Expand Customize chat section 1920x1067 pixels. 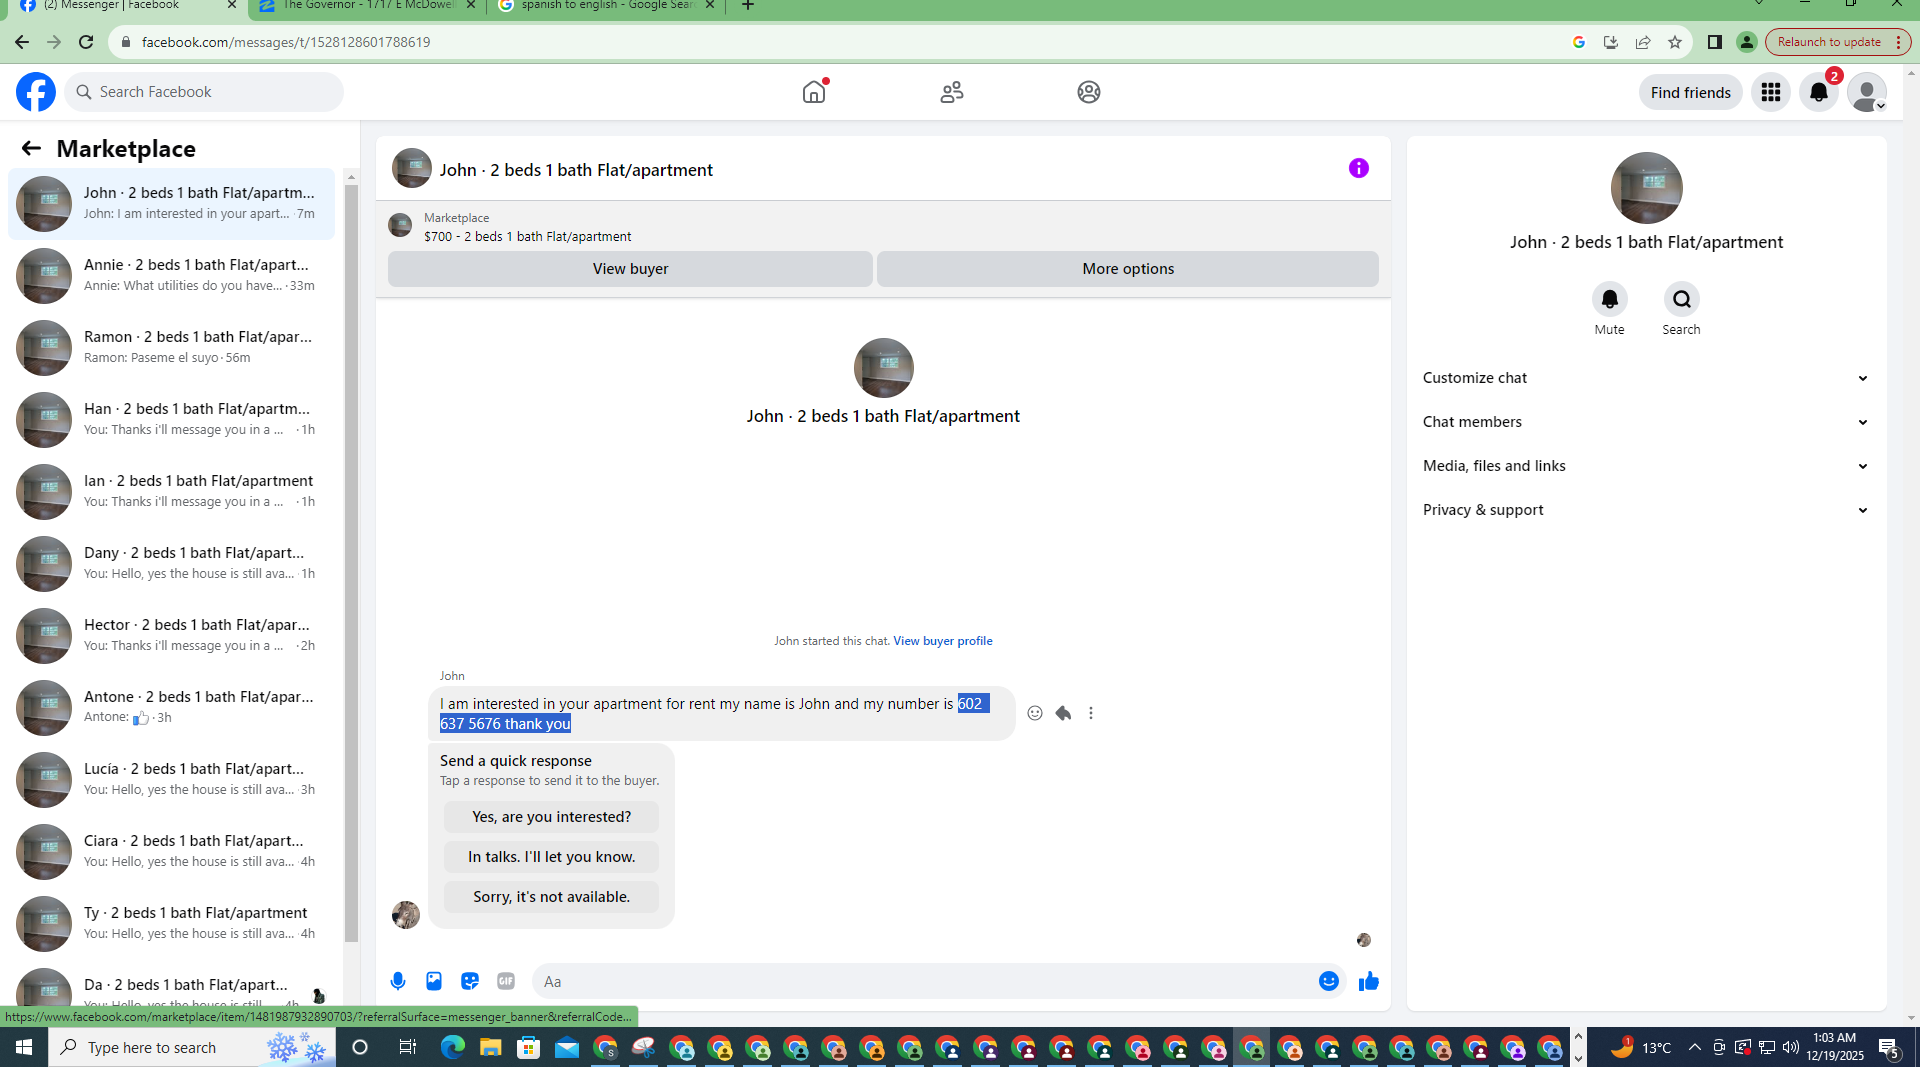pyautogui.click(x=1646, y=378)
